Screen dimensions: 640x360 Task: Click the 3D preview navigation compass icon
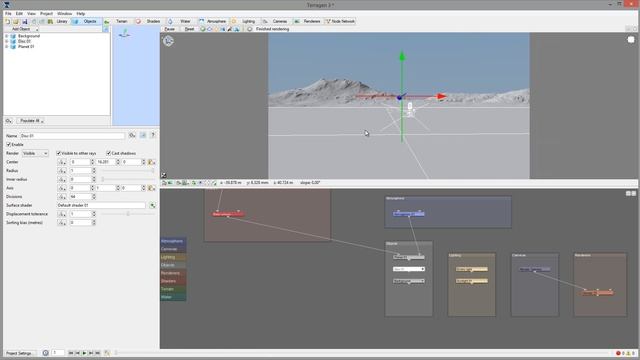click(168, 41)
